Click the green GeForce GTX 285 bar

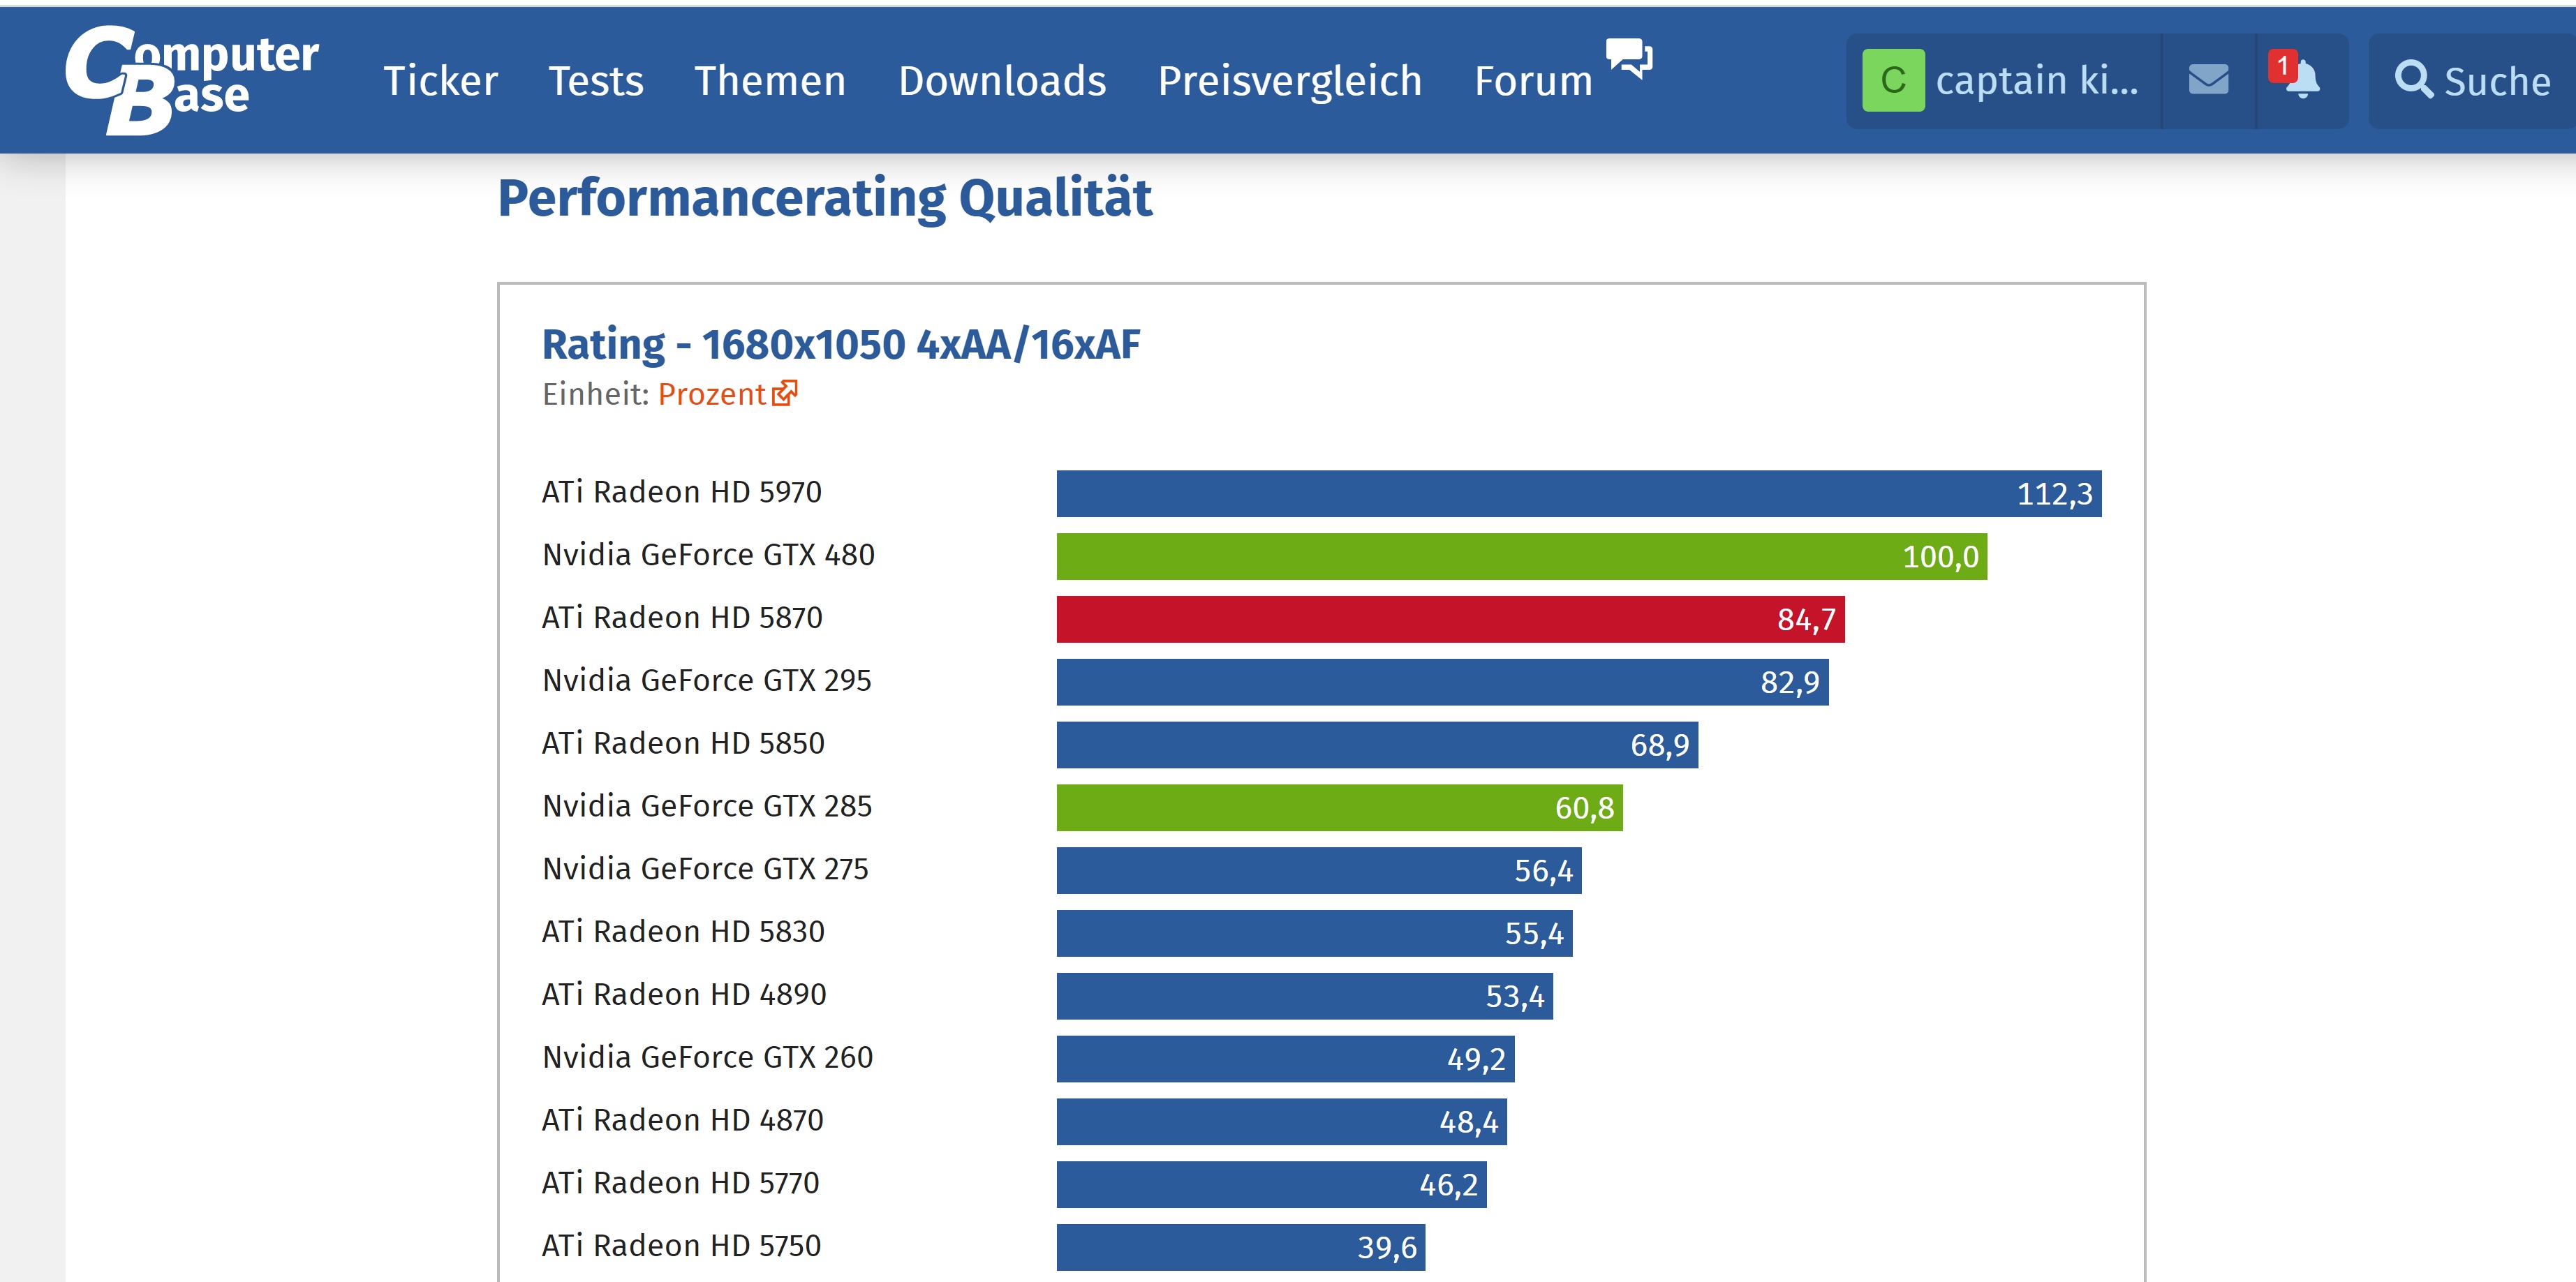point(1338,807)
